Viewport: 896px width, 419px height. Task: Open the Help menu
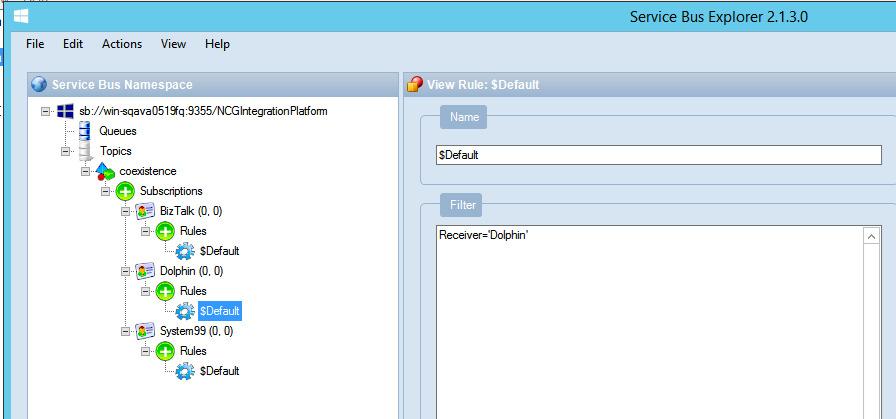point(217,44)
